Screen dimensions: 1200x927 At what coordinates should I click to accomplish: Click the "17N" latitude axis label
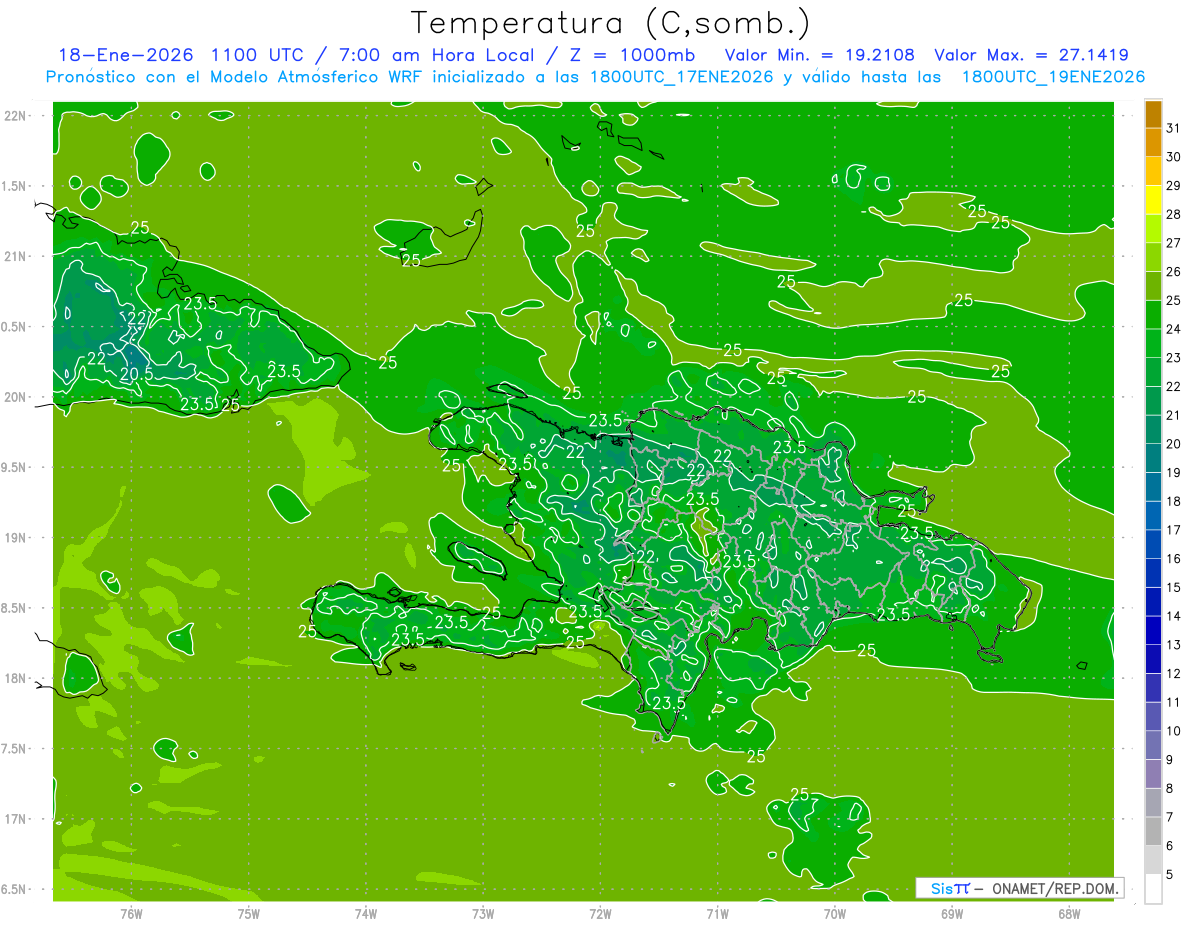coord(15,819)
